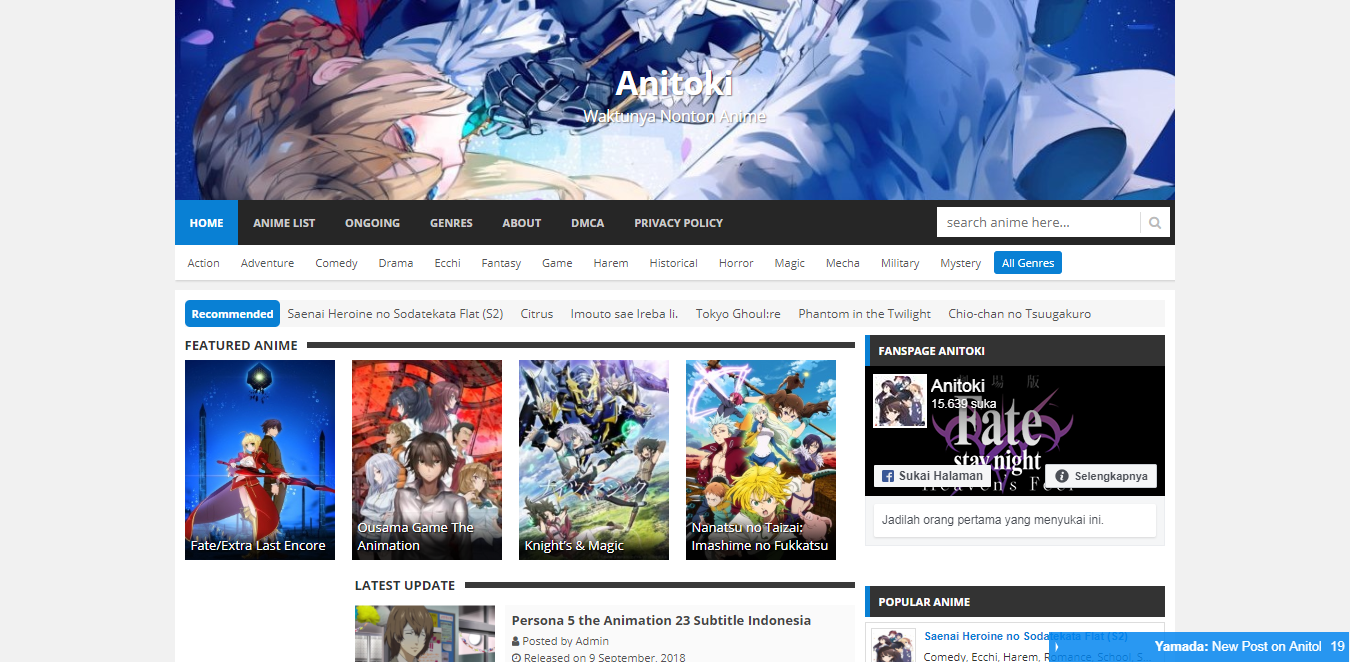Viewport: 1350px width, 662px height.
Task: Select the Horror genre
Action: pos(736,263)
